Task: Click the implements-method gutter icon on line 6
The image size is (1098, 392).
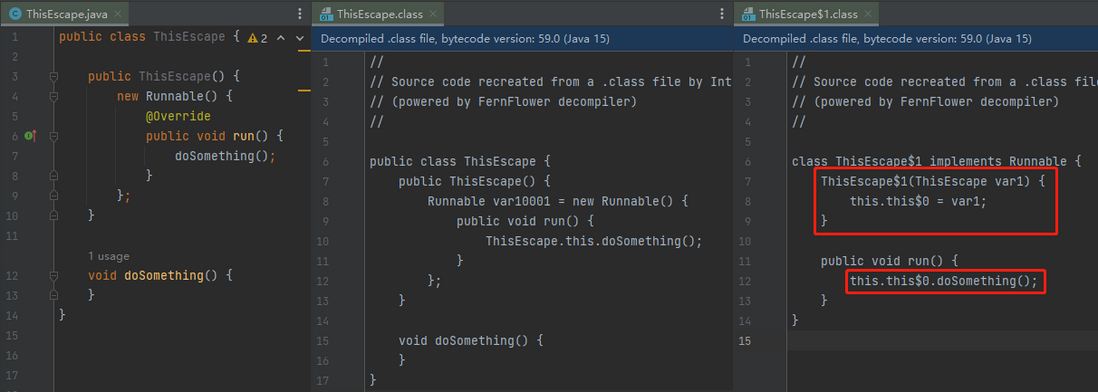Action: [29, 136]
